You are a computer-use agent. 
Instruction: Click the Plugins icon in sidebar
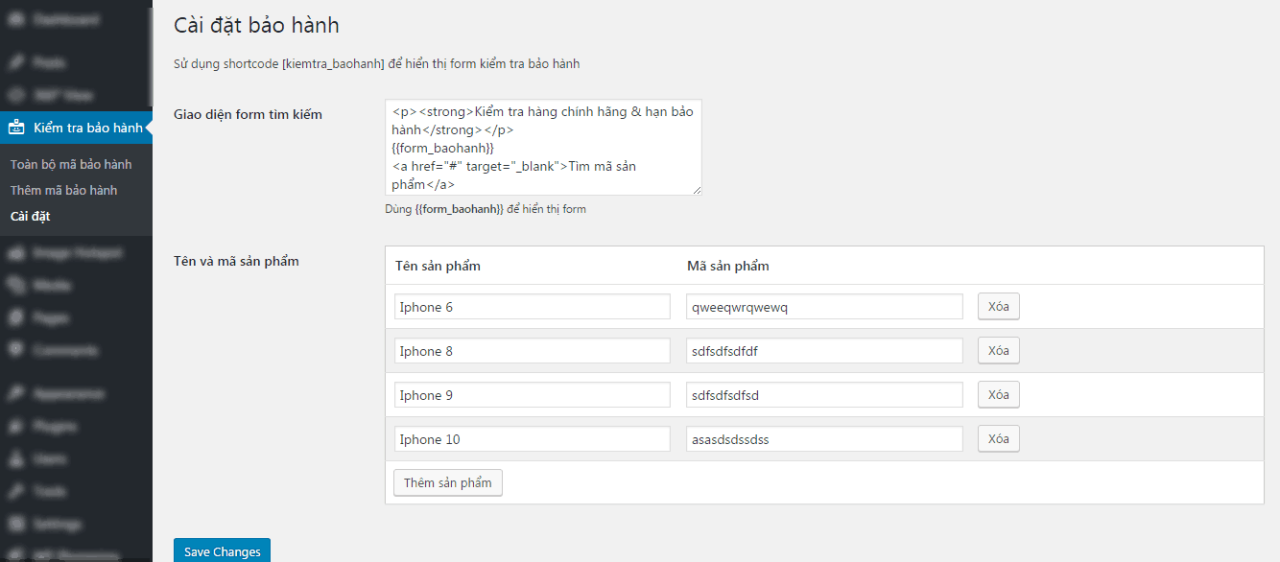pos(16,426)
